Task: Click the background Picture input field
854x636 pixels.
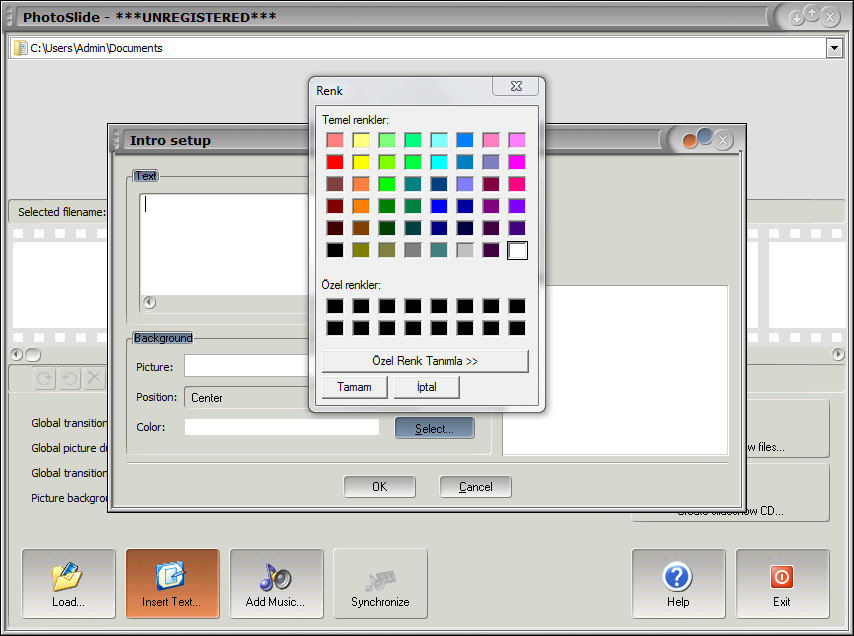Action: tap(247, 366)
